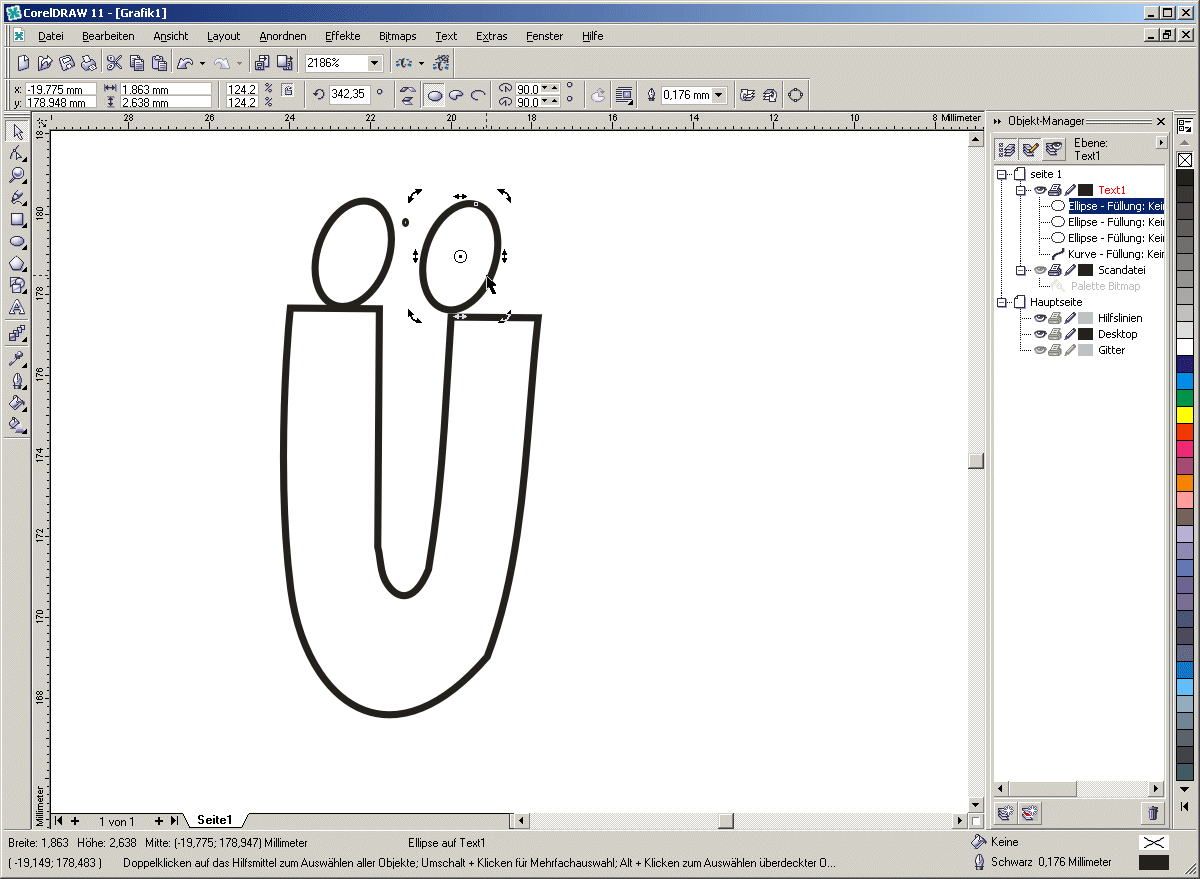The image size is (1200, 879).
Task: Pick the white color swatch
Action: pyautogui.click(x=1185, y=346)
